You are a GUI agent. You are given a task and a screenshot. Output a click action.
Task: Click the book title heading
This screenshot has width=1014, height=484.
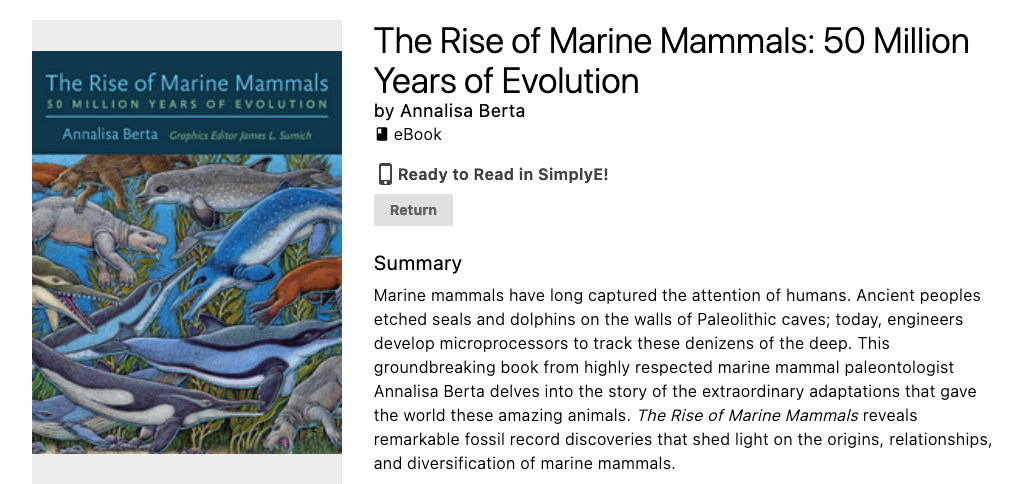point(671,61)
